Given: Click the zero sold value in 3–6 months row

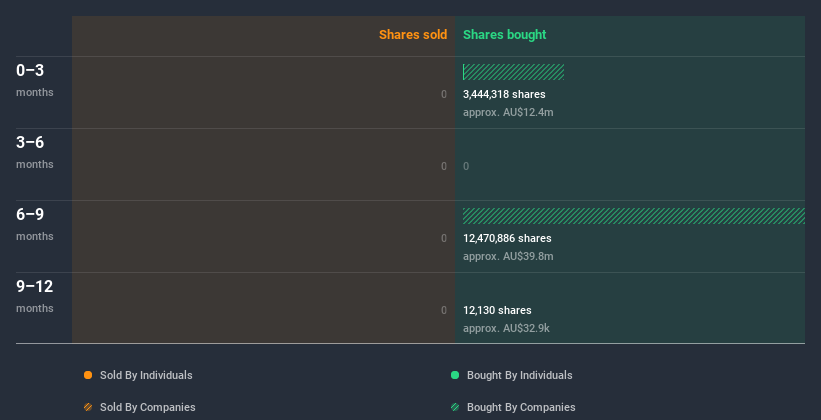Looking at the screenshot, I should [444, 167].
